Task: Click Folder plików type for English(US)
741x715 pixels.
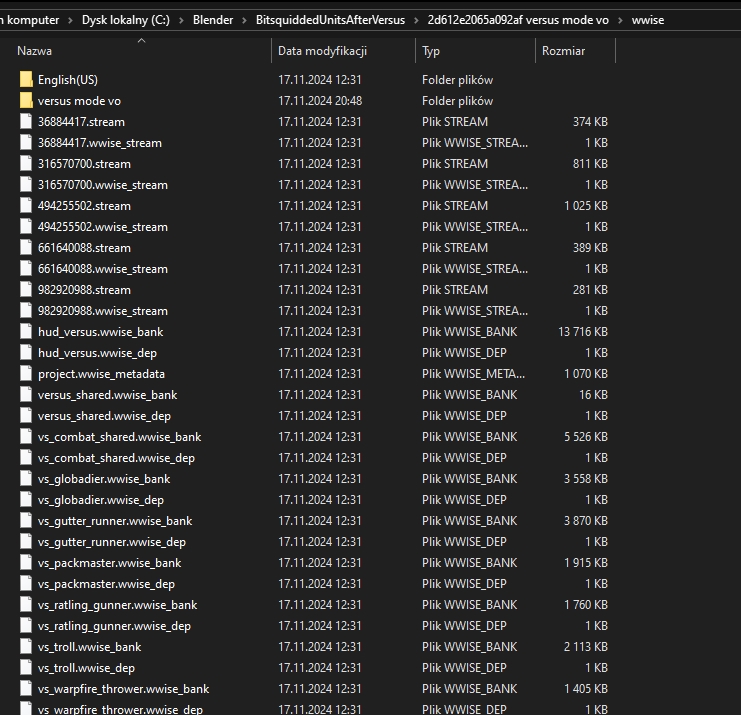Action: click(457, 80)
